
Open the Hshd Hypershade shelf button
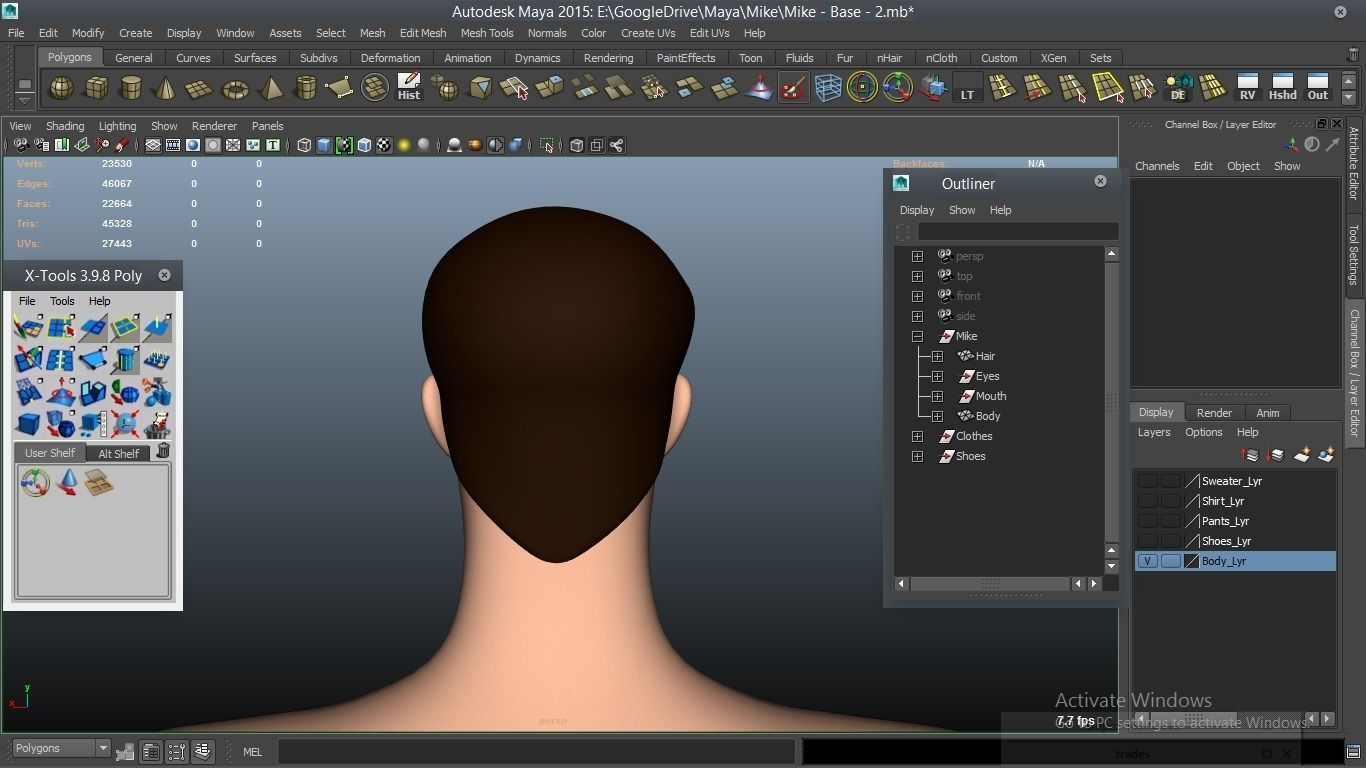click(x=1282, y=88)
